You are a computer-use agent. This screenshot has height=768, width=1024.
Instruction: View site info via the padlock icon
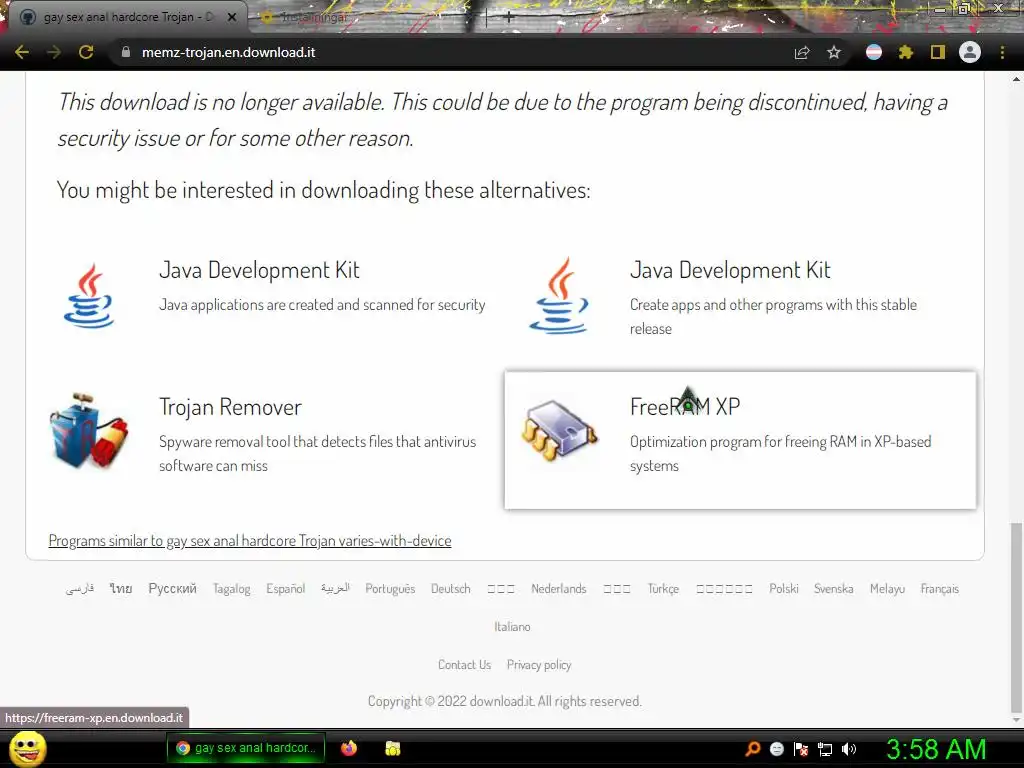(126, 52)
